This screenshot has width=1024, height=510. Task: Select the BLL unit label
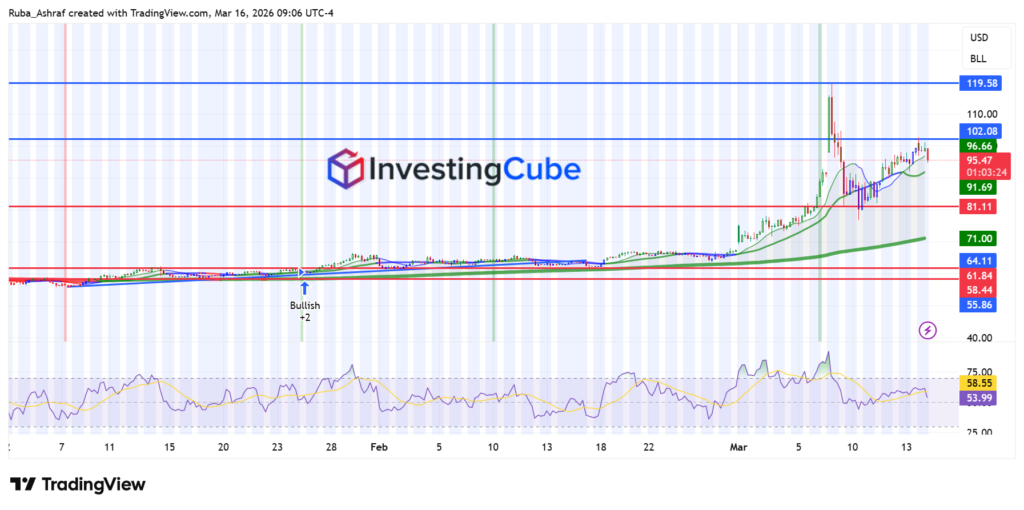[x=977, y=59]
